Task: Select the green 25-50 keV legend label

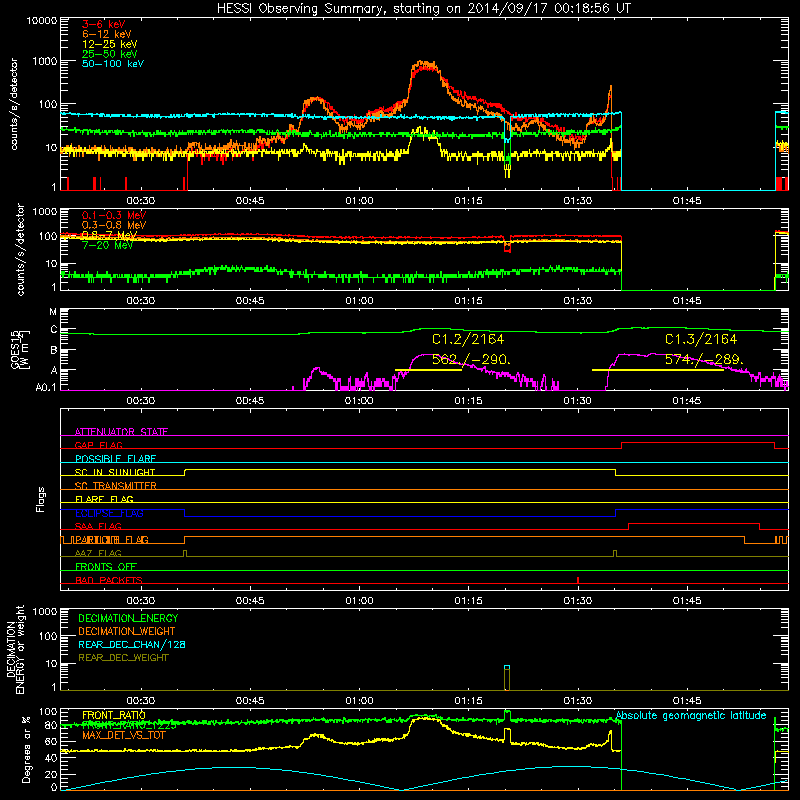Action: 109,54
